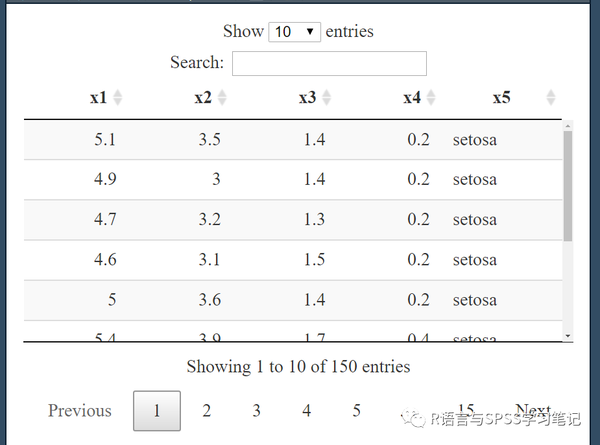600x445 pixels.
Task: Click the x5 column header
Action: (x=501, y=98)
